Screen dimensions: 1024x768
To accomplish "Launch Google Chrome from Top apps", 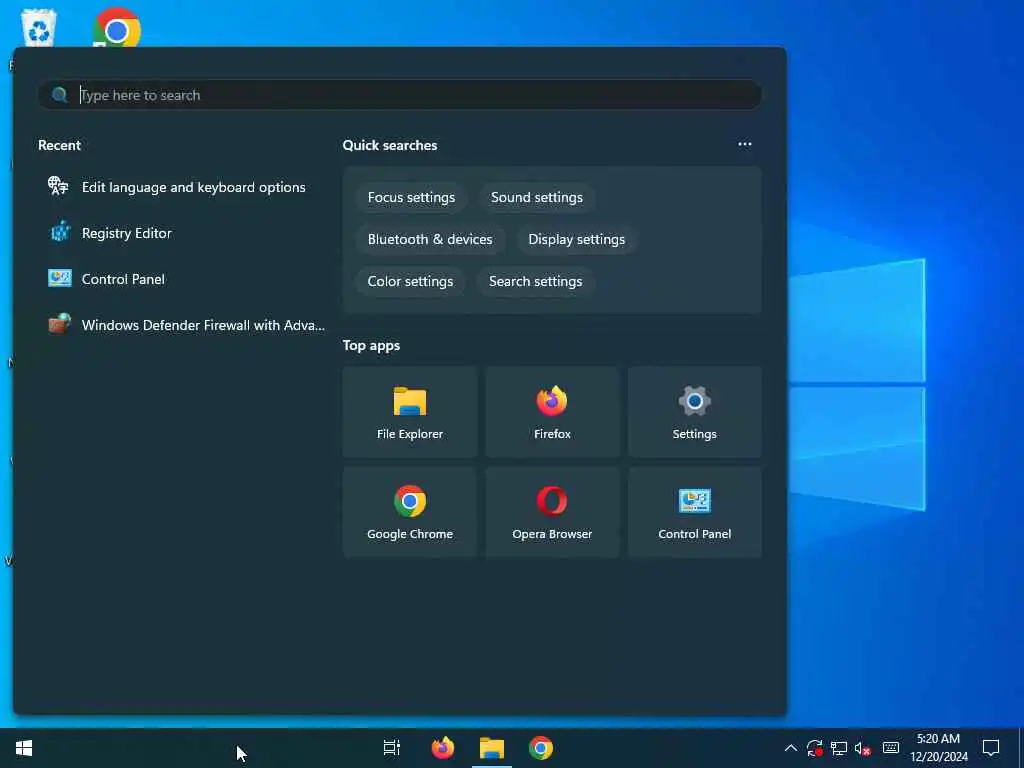I will click(409, 513).
